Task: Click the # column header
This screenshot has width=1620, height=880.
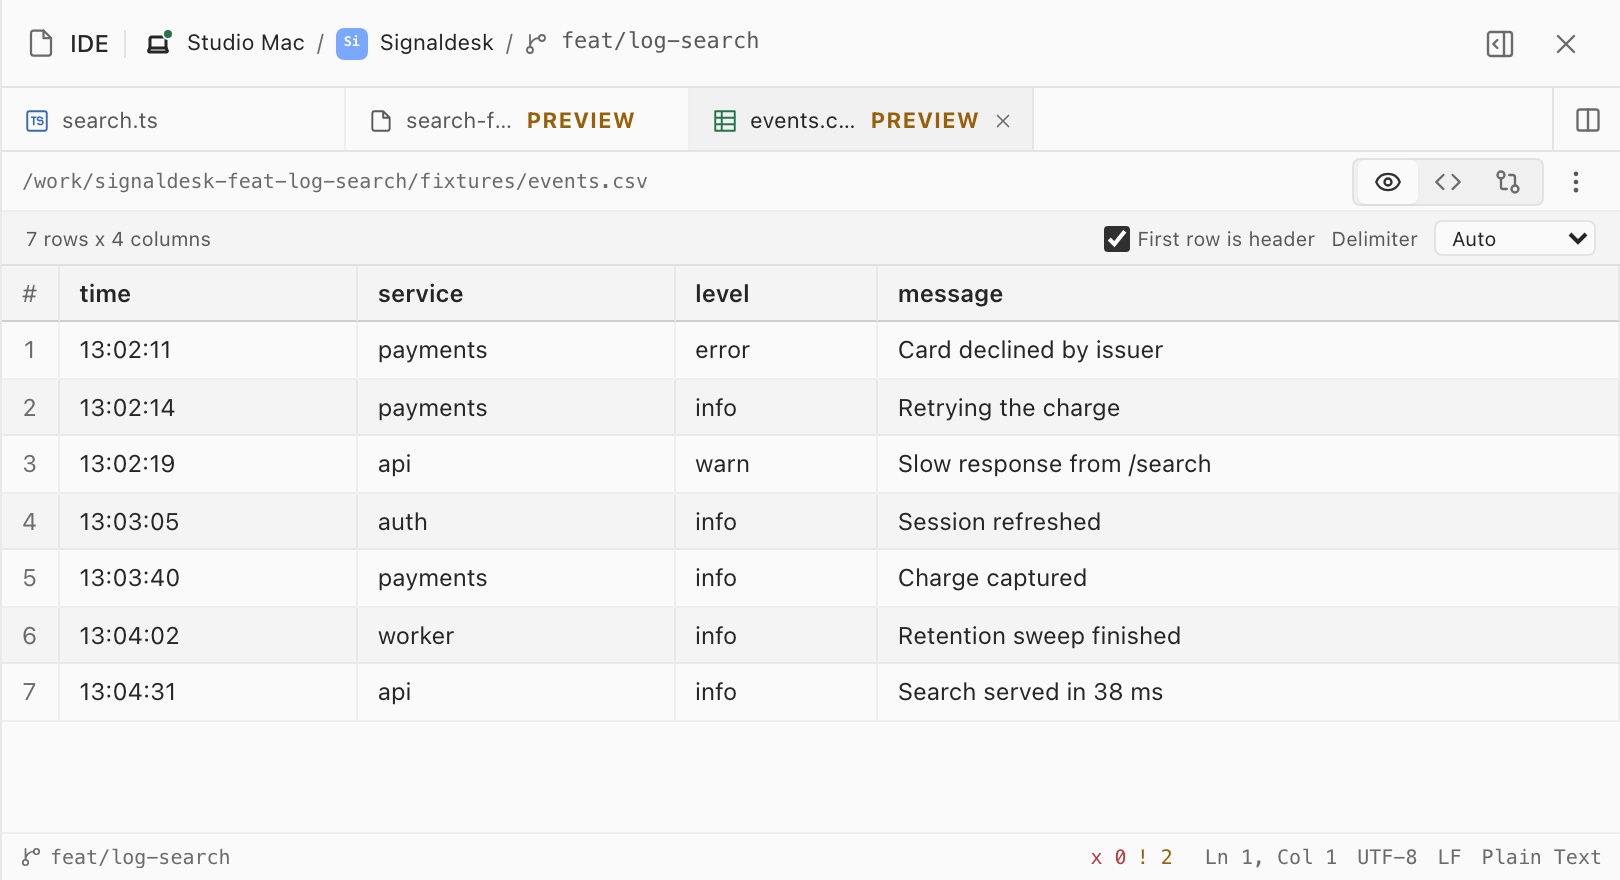Action: tap(30, 294)
